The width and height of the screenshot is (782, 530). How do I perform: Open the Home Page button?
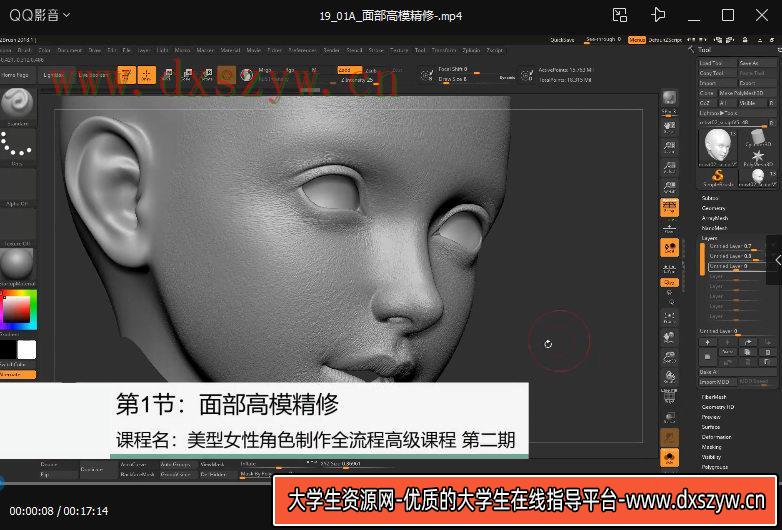tap(15, 75)
